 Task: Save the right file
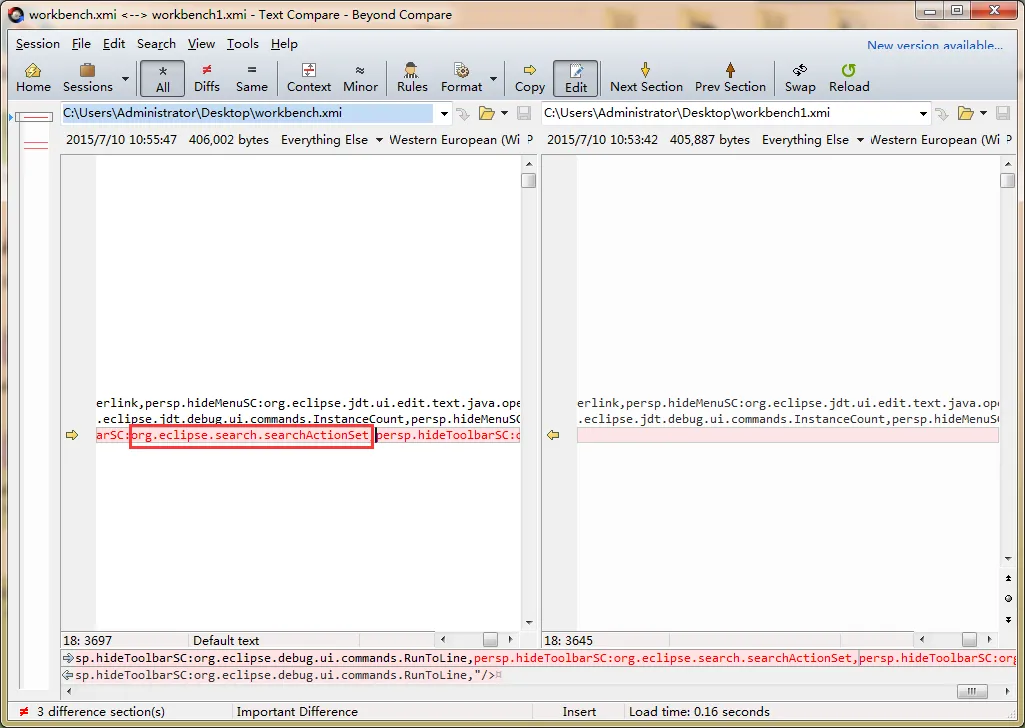[1003, 114]
